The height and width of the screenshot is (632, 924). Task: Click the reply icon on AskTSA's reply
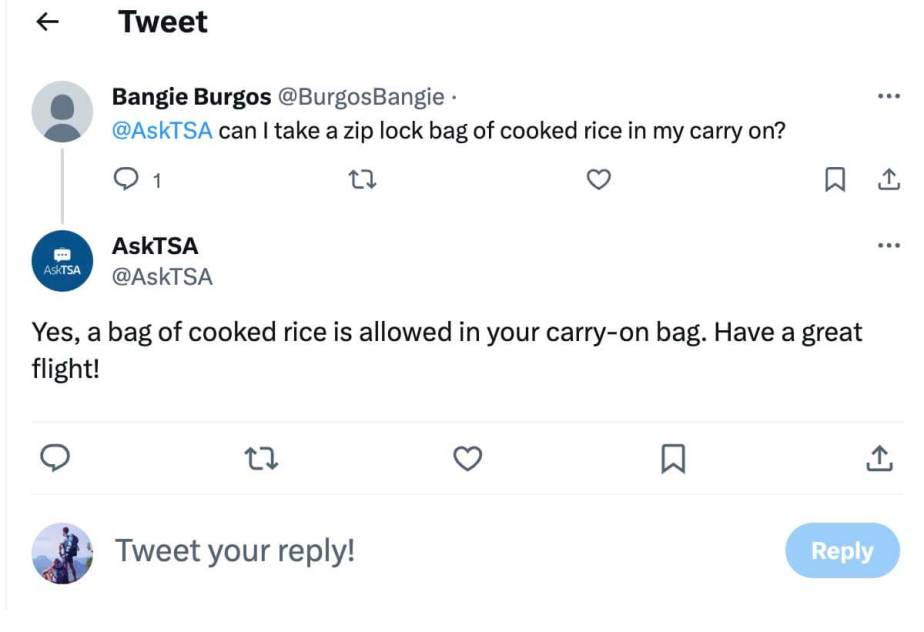click(56, 459)
